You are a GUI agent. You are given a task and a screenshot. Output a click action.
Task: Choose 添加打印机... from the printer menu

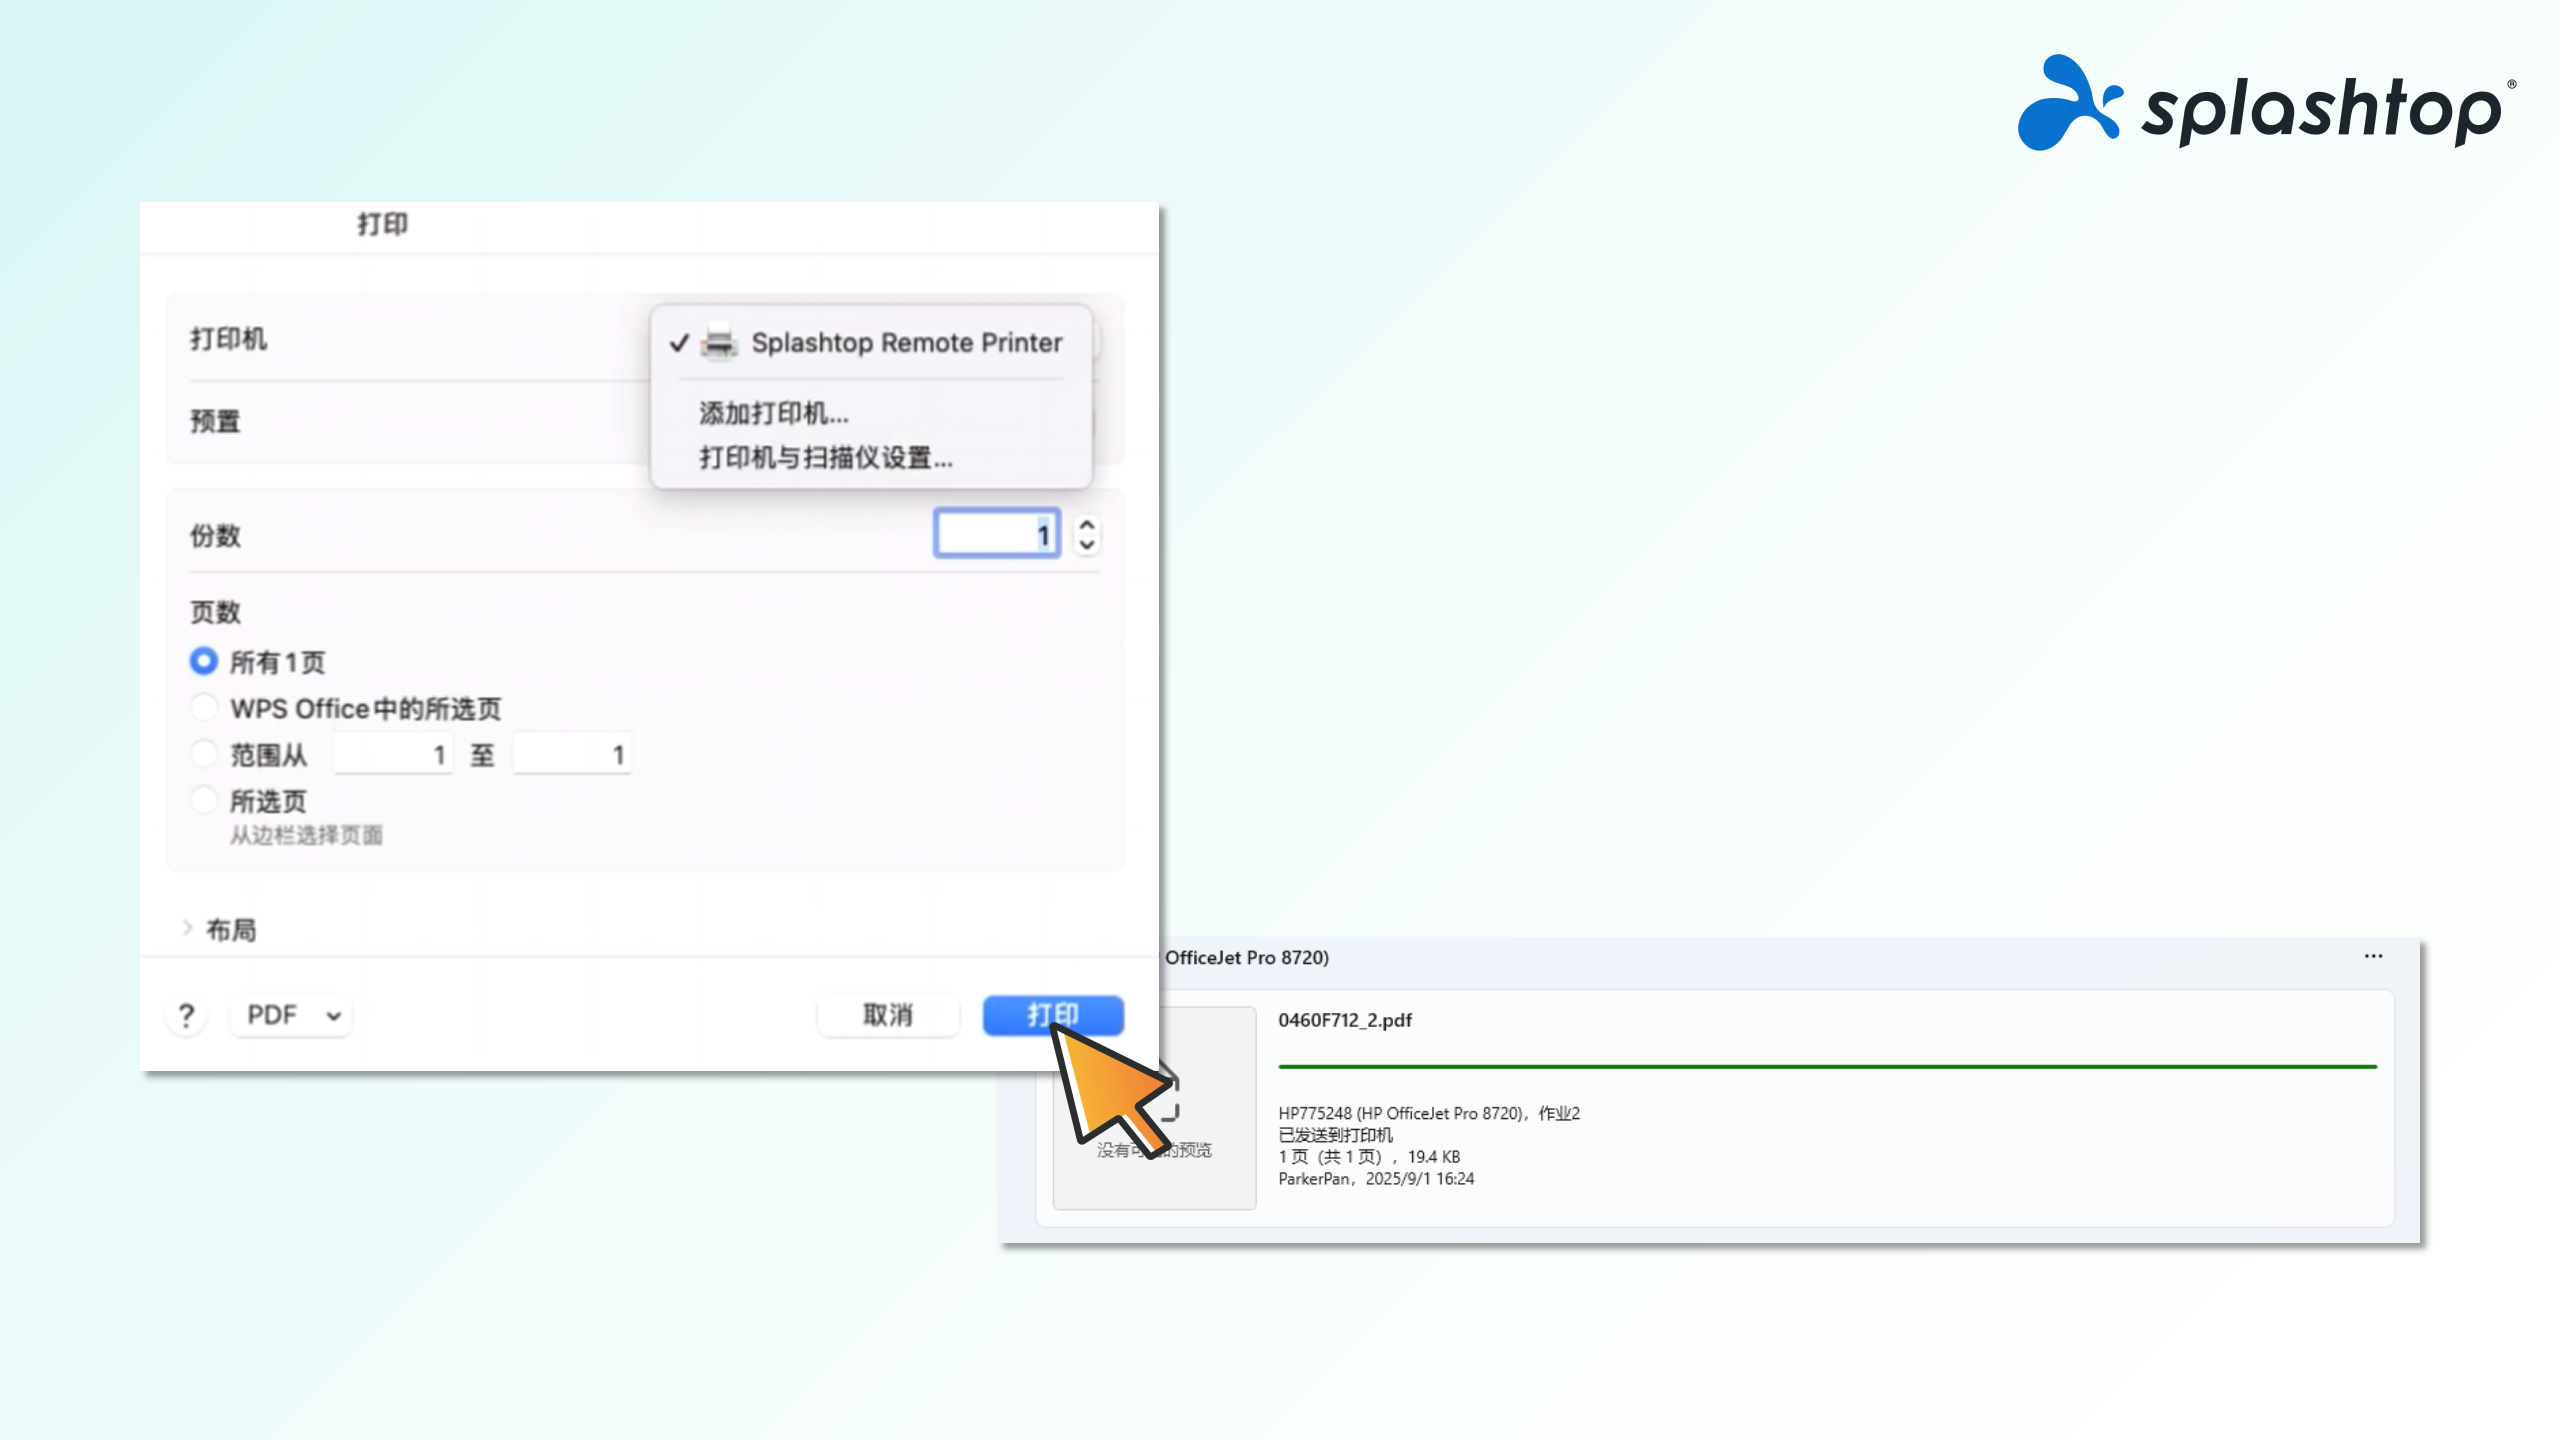point(774,413)
